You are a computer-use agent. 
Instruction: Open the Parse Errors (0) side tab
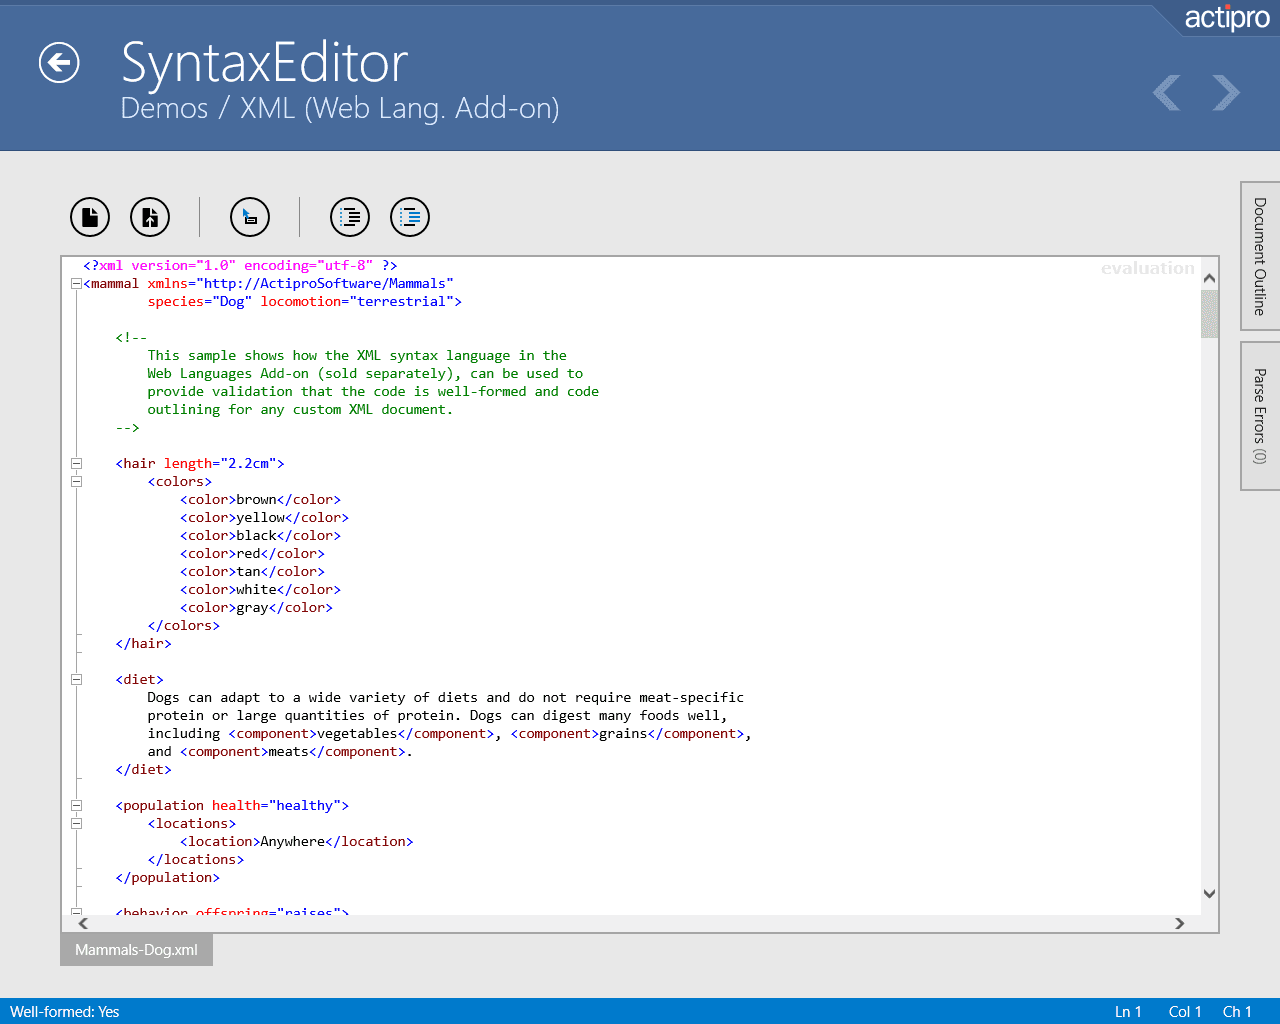(x=1260, y=416)
